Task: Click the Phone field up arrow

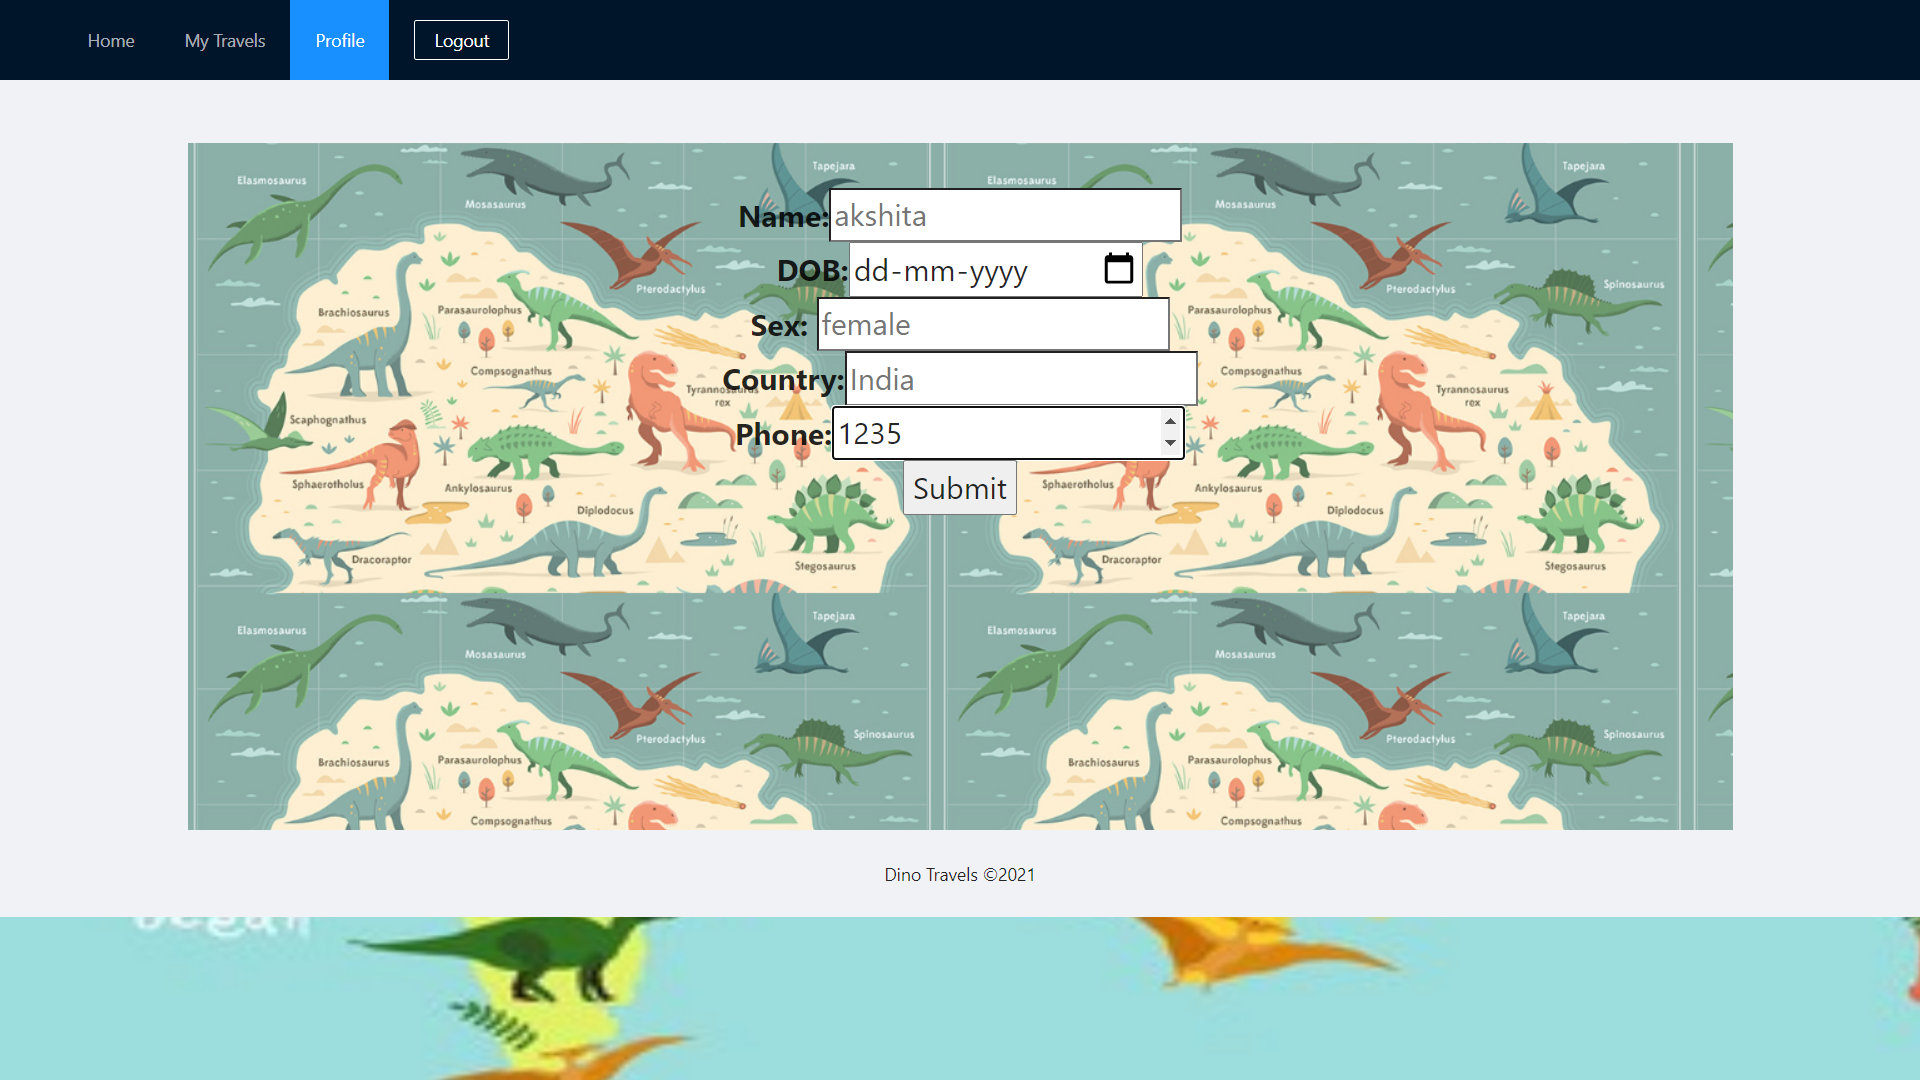Action: 1170,422
